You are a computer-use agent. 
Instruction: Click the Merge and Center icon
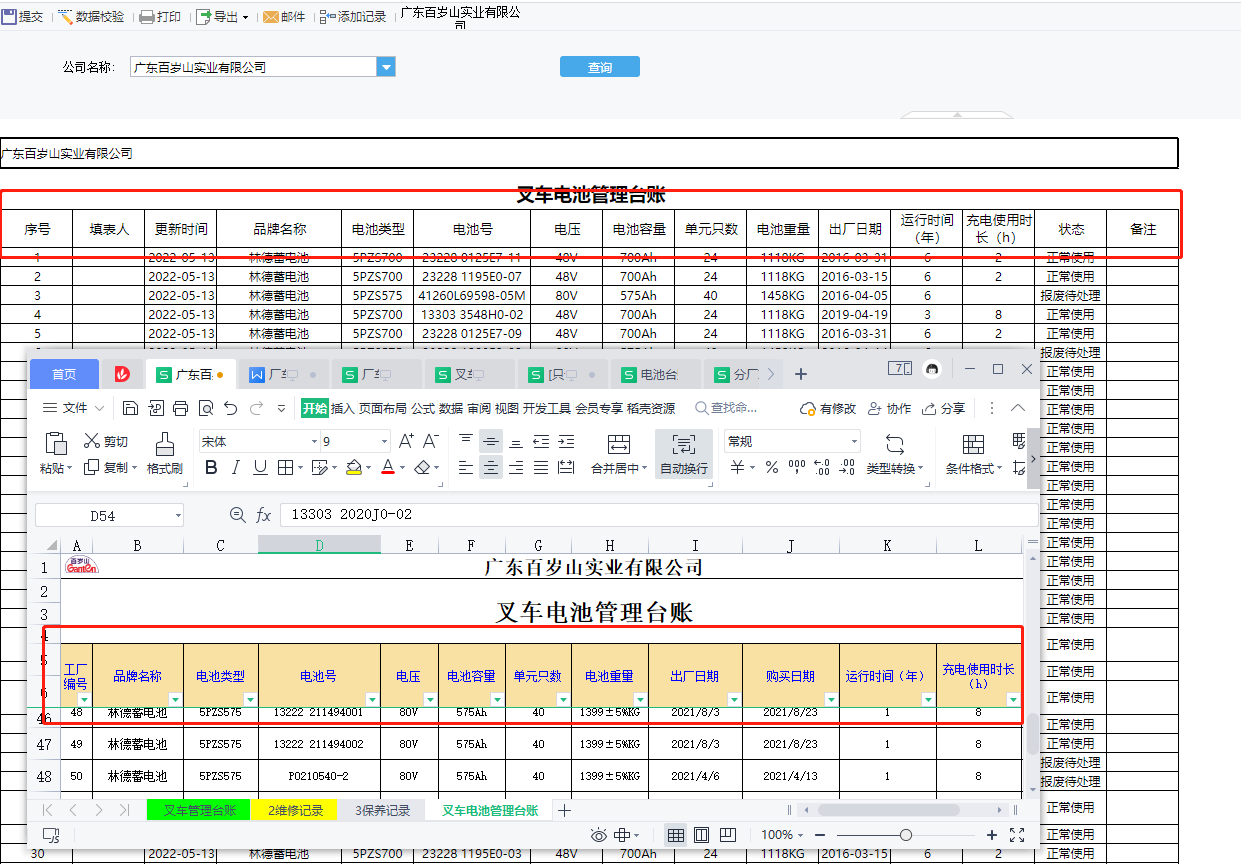[619, 444]
